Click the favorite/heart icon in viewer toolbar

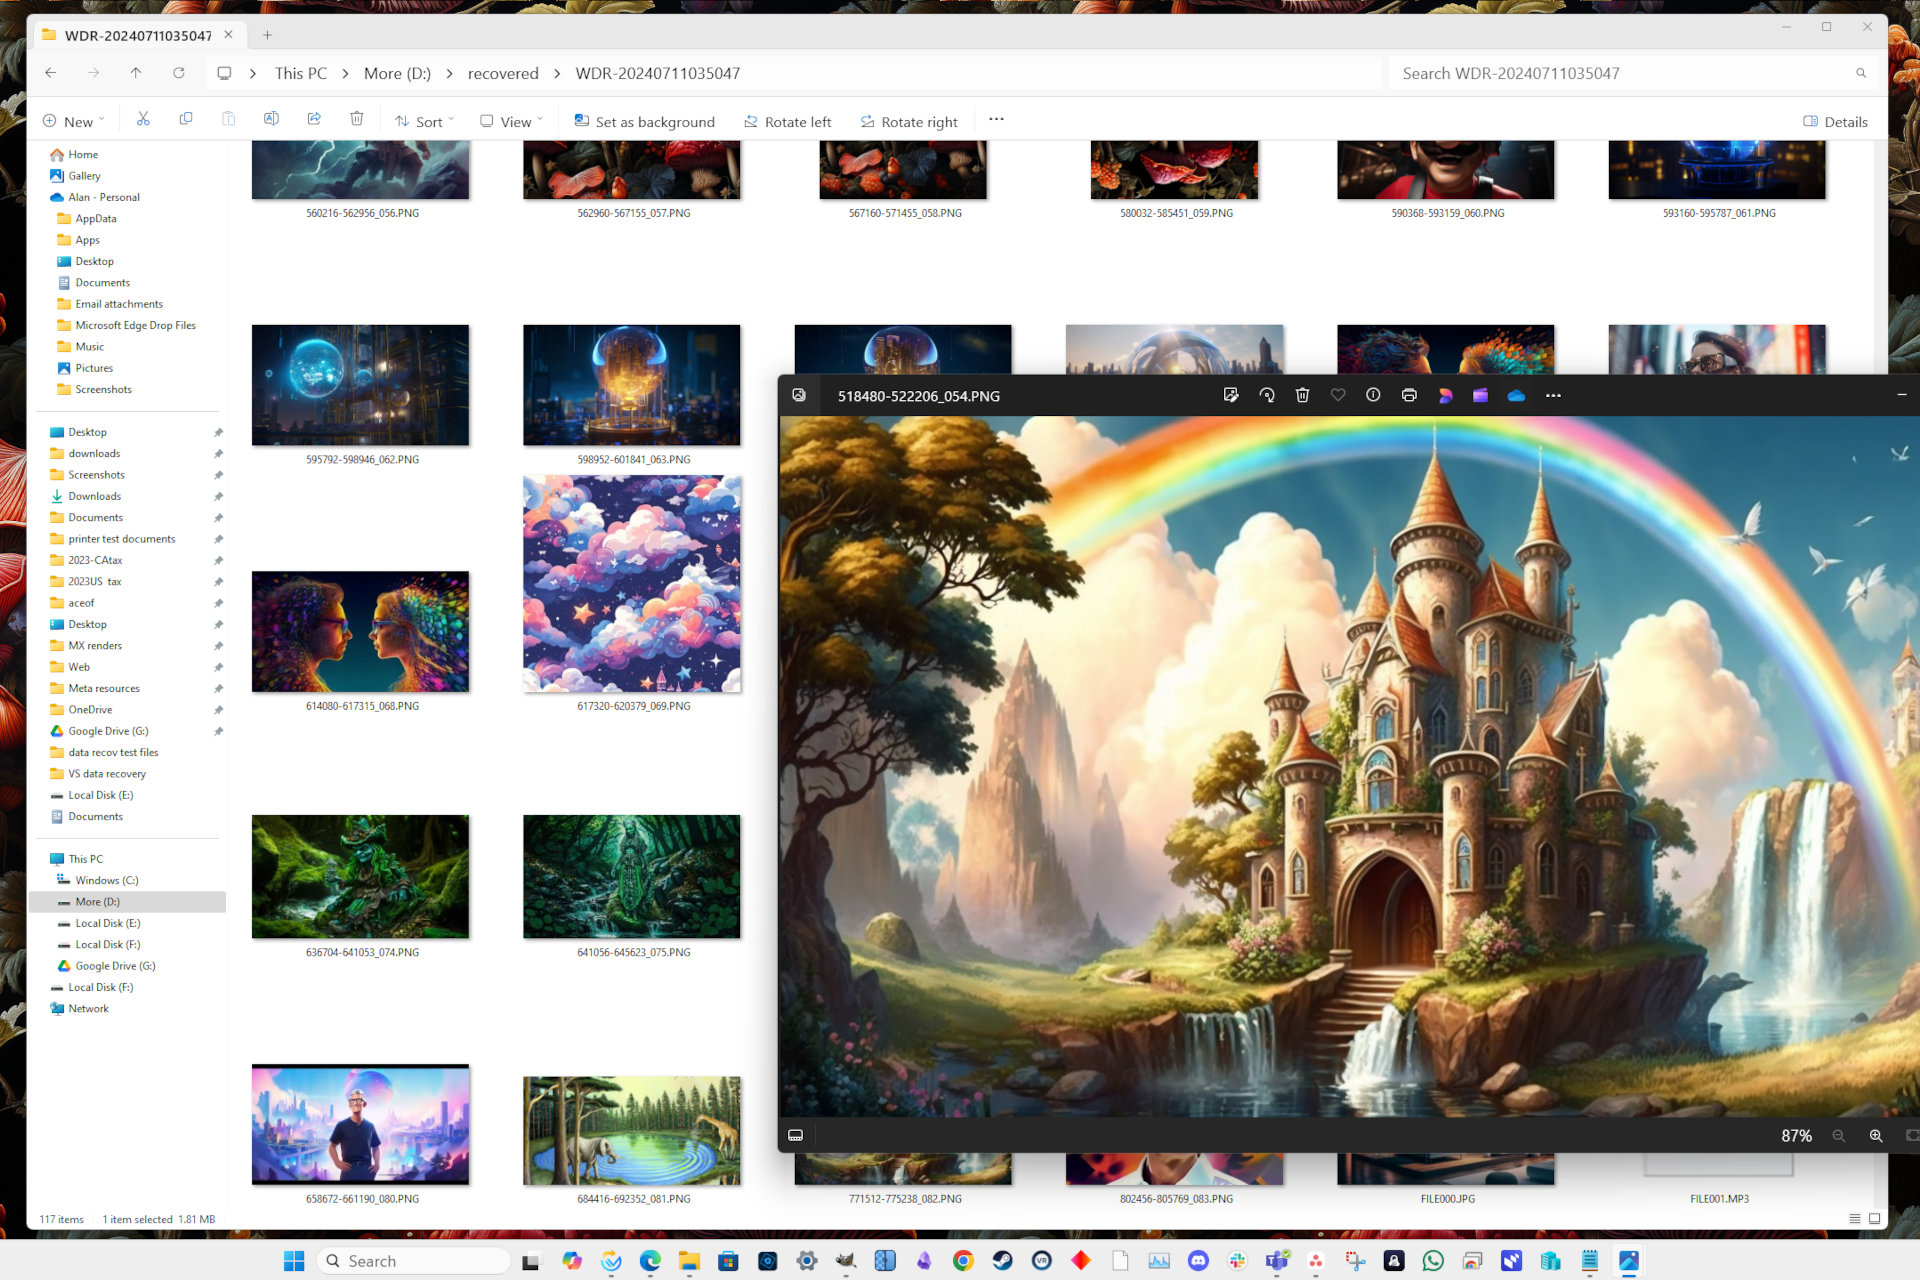pos(1339,396)
